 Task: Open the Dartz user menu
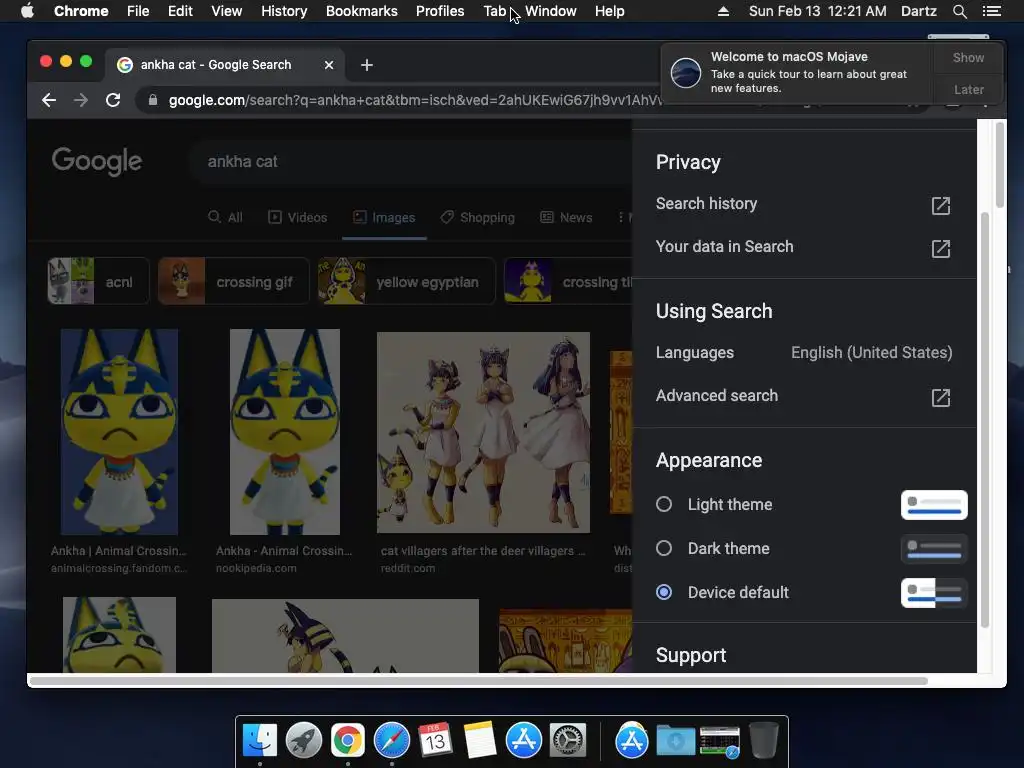coord(918,11)
